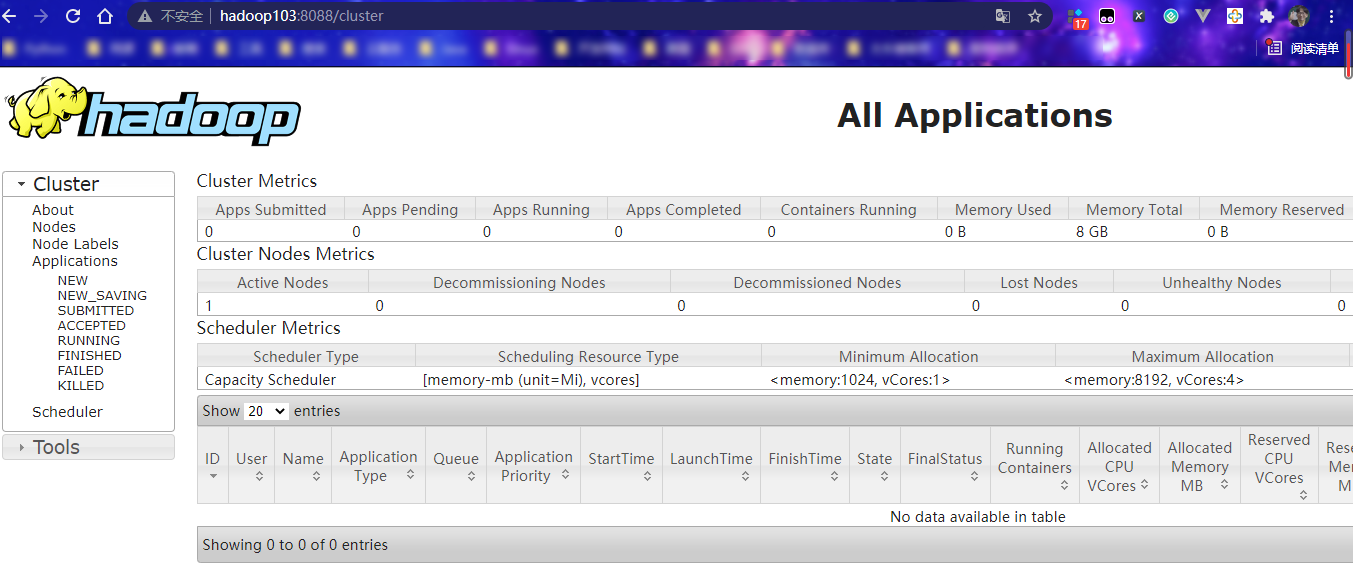The image size is (1353, 568).
Task: Collapse the Cluster section in sidebar
Action: 88,184
